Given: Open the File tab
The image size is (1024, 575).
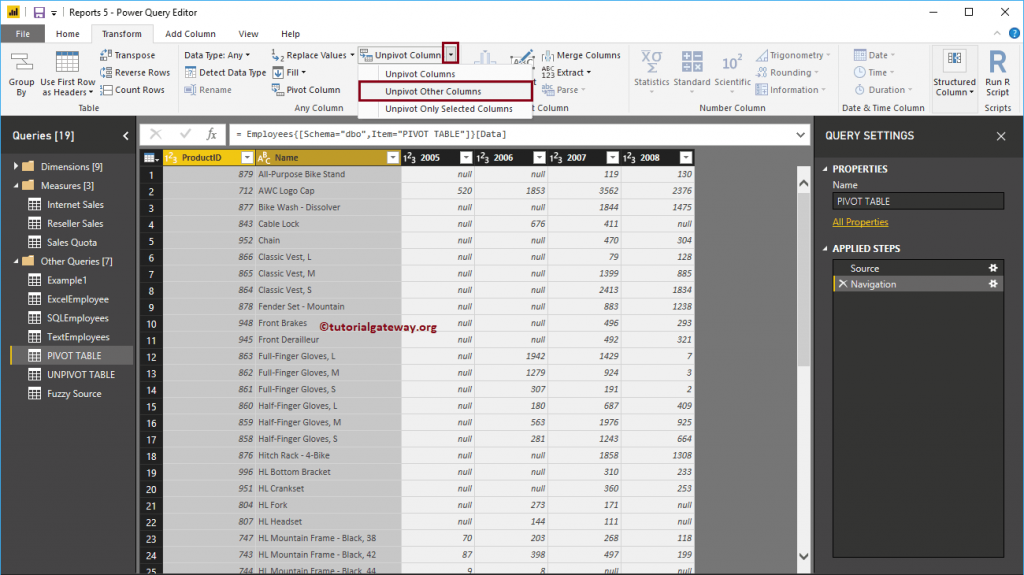Looking at the screenshot, I should click(23, 34).
